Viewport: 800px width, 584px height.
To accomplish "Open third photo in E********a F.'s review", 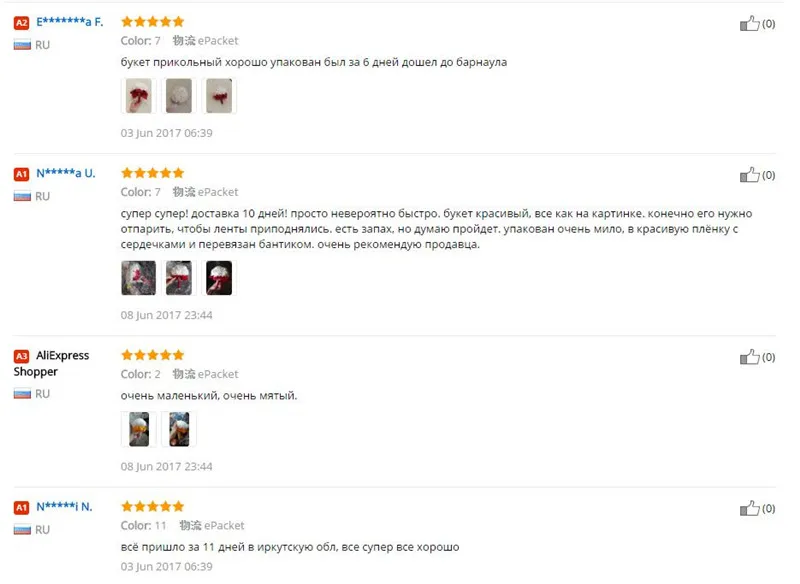I will coord(219,96).
